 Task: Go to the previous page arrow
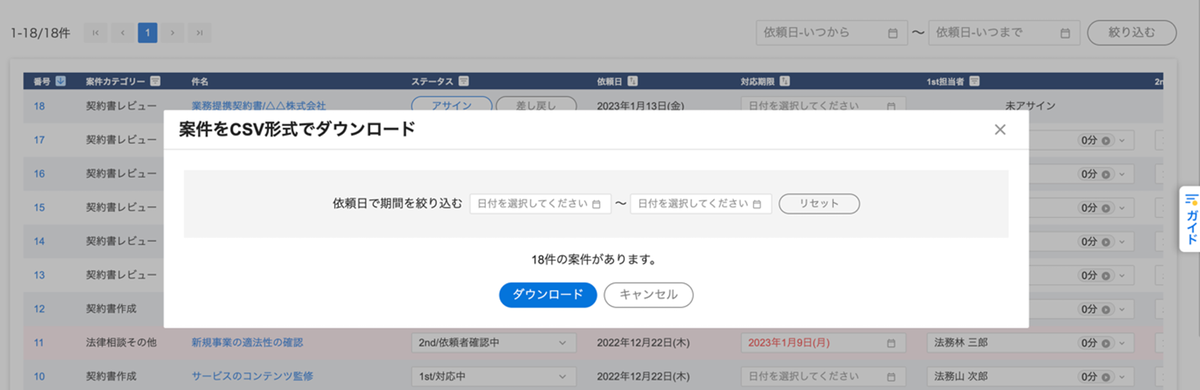122,33
